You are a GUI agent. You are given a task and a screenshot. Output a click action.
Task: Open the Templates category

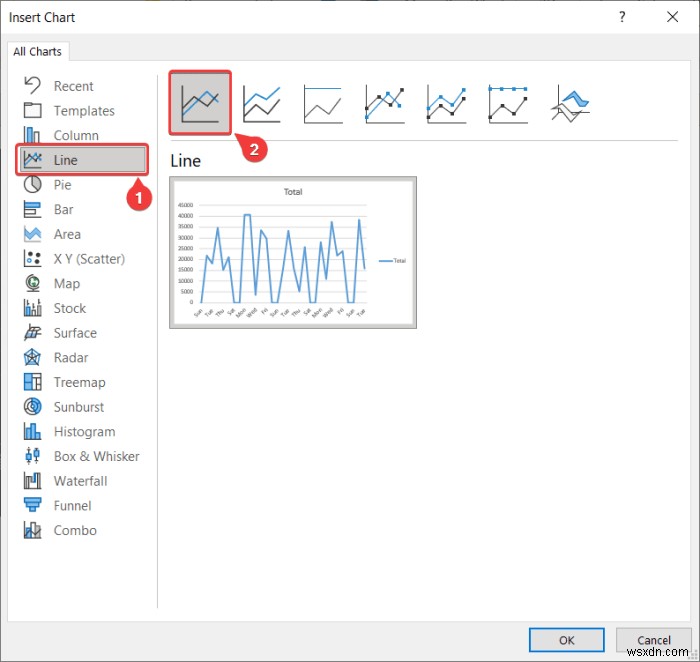(x=84, y=111)
